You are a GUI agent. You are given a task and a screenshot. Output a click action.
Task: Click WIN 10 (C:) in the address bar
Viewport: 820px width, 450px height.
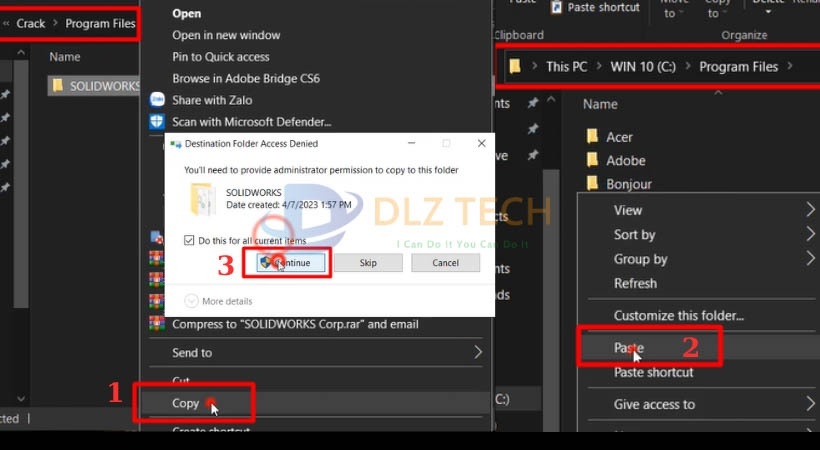(x=643, y=66)
